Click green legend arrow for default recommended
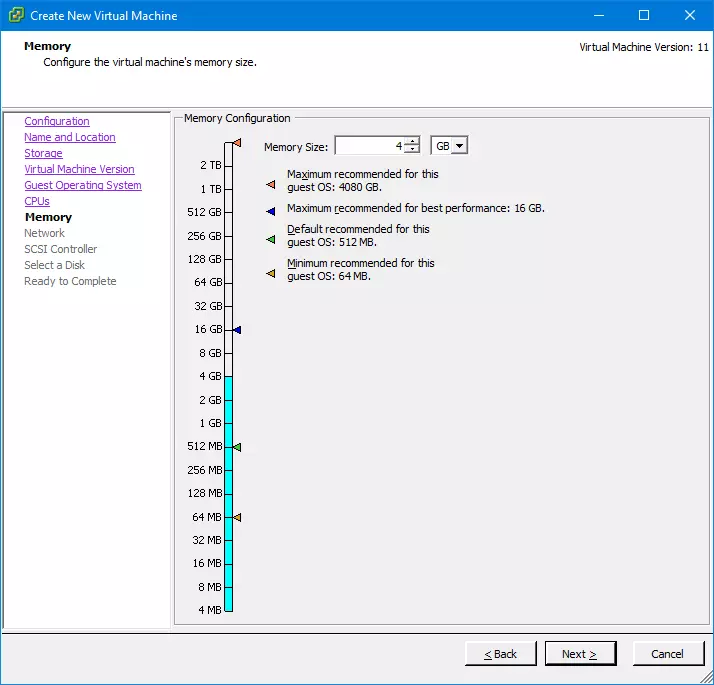This screenshot has width=714, height=685. pyautogui.click(x=270, y=239)
